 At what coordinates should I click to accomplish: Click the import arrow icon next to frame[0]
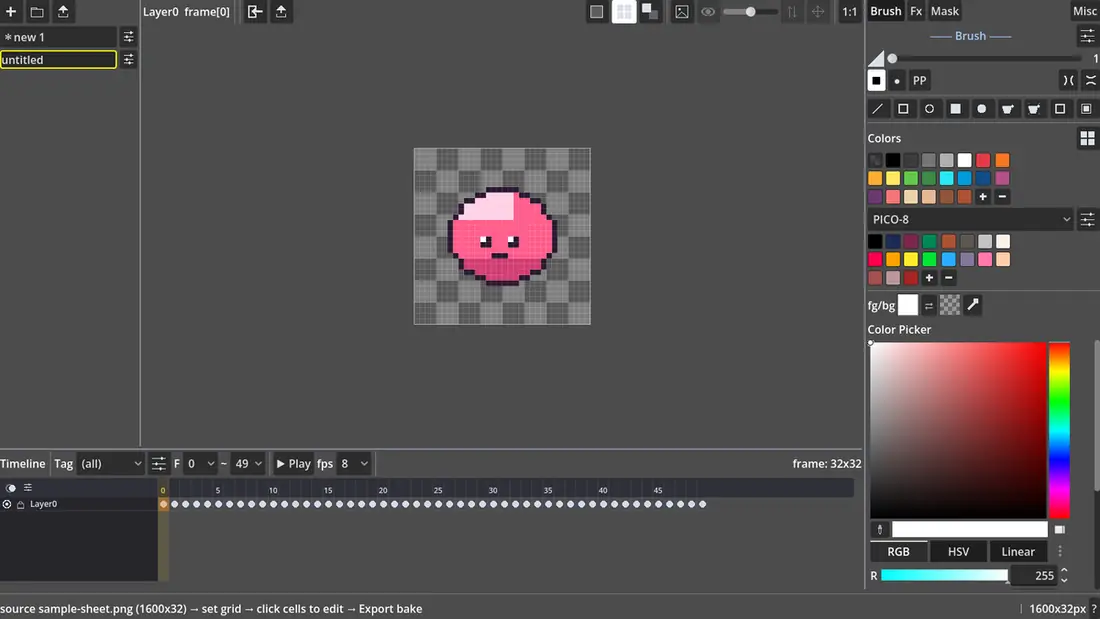click(x=255, y=11)
